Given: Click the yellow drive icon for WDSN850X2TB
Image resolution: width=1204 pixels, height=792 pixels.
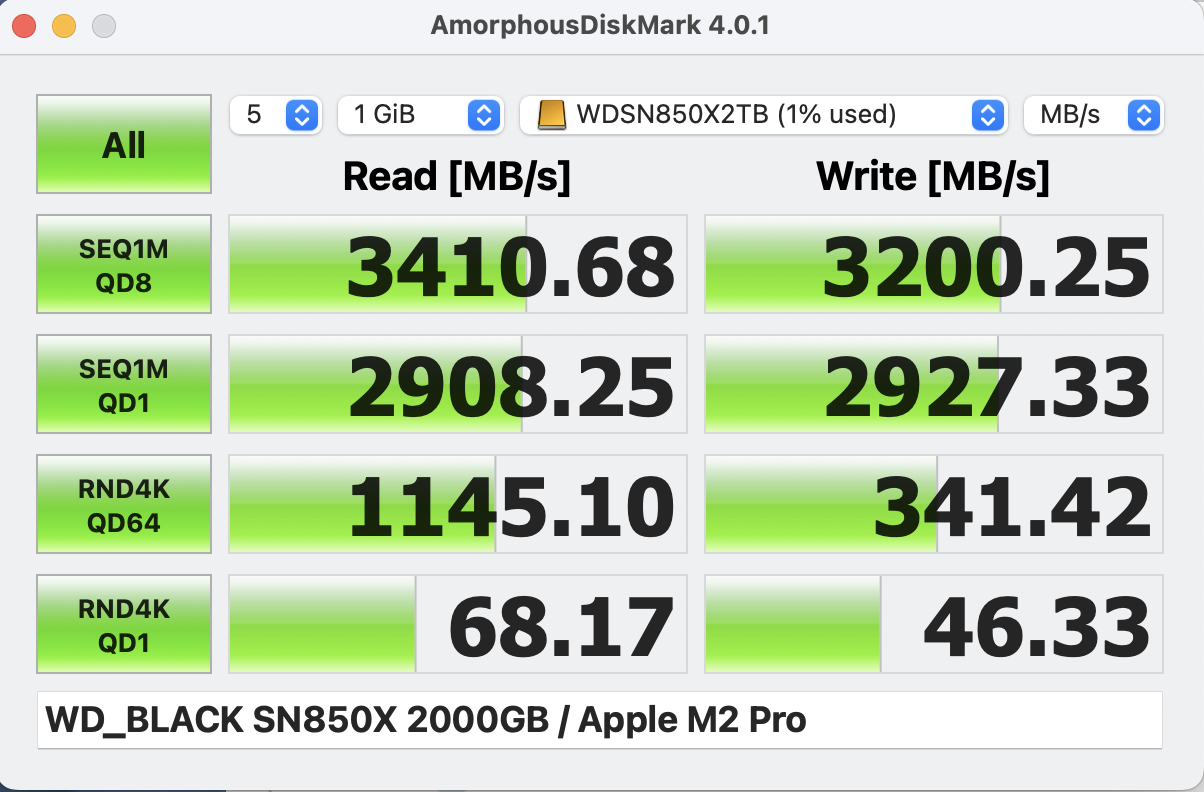Looking at the screenshot, I should tap(551, 115).
